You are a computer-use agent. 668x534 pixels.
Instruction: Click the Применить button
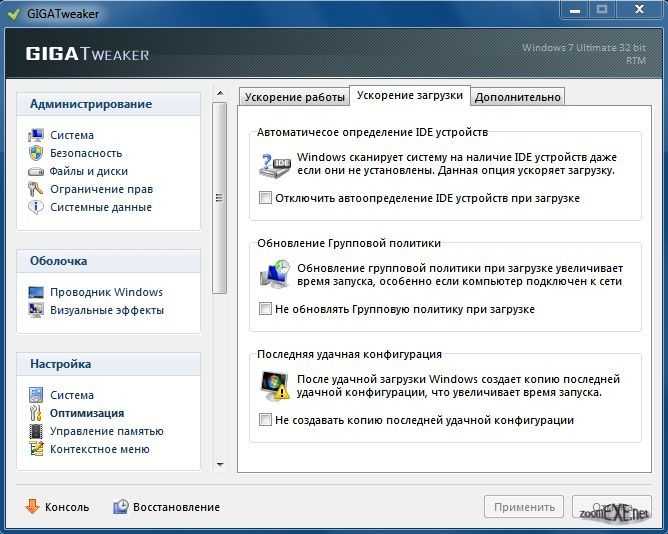[x=524, y=507]
